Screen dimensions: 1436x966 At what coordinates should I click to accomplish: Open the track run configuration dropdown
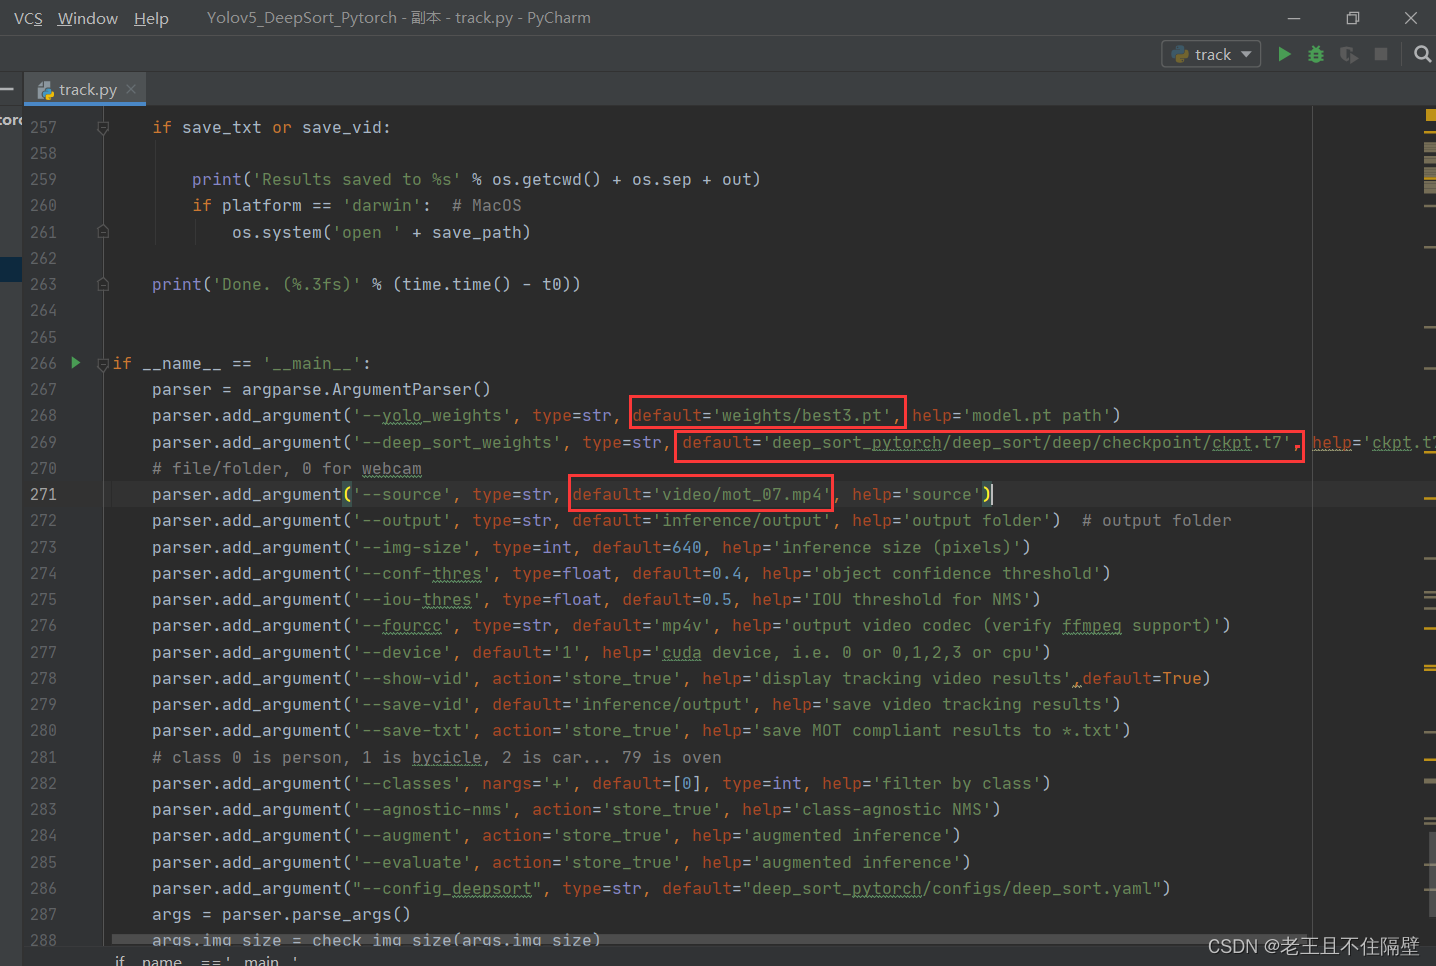point(1211,54)
